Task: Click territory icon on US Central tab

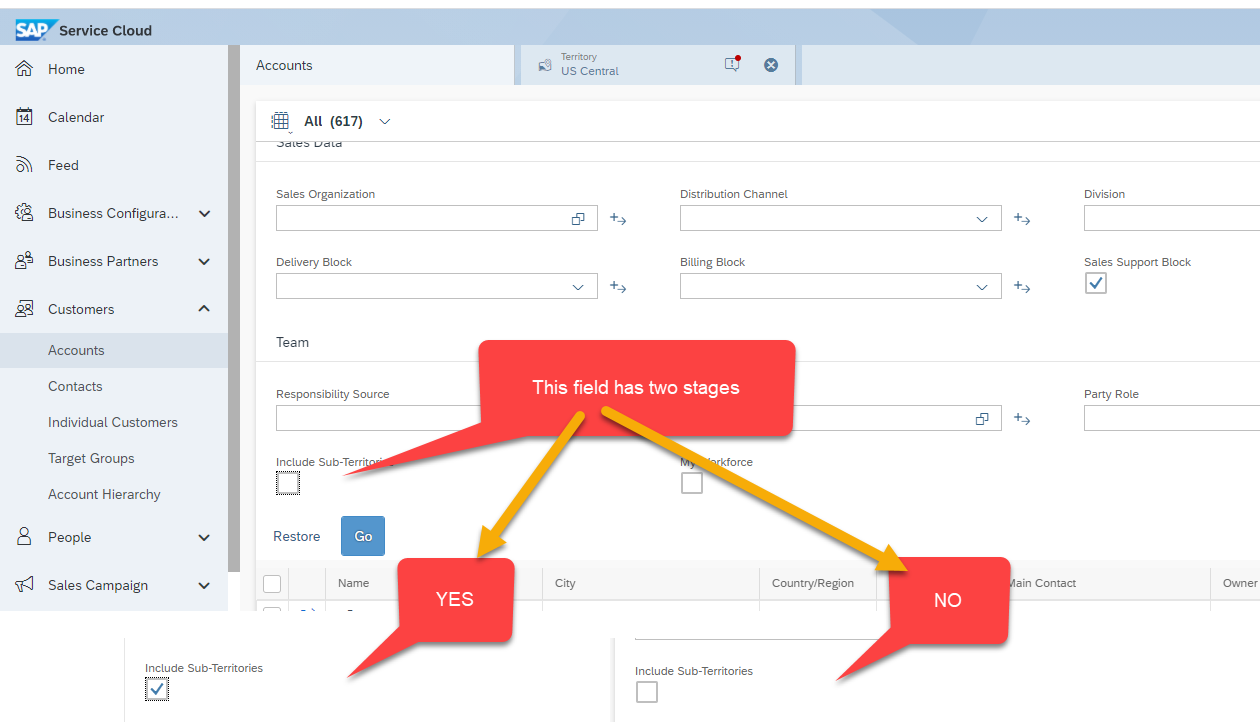Action: click(x=545, y=65)
